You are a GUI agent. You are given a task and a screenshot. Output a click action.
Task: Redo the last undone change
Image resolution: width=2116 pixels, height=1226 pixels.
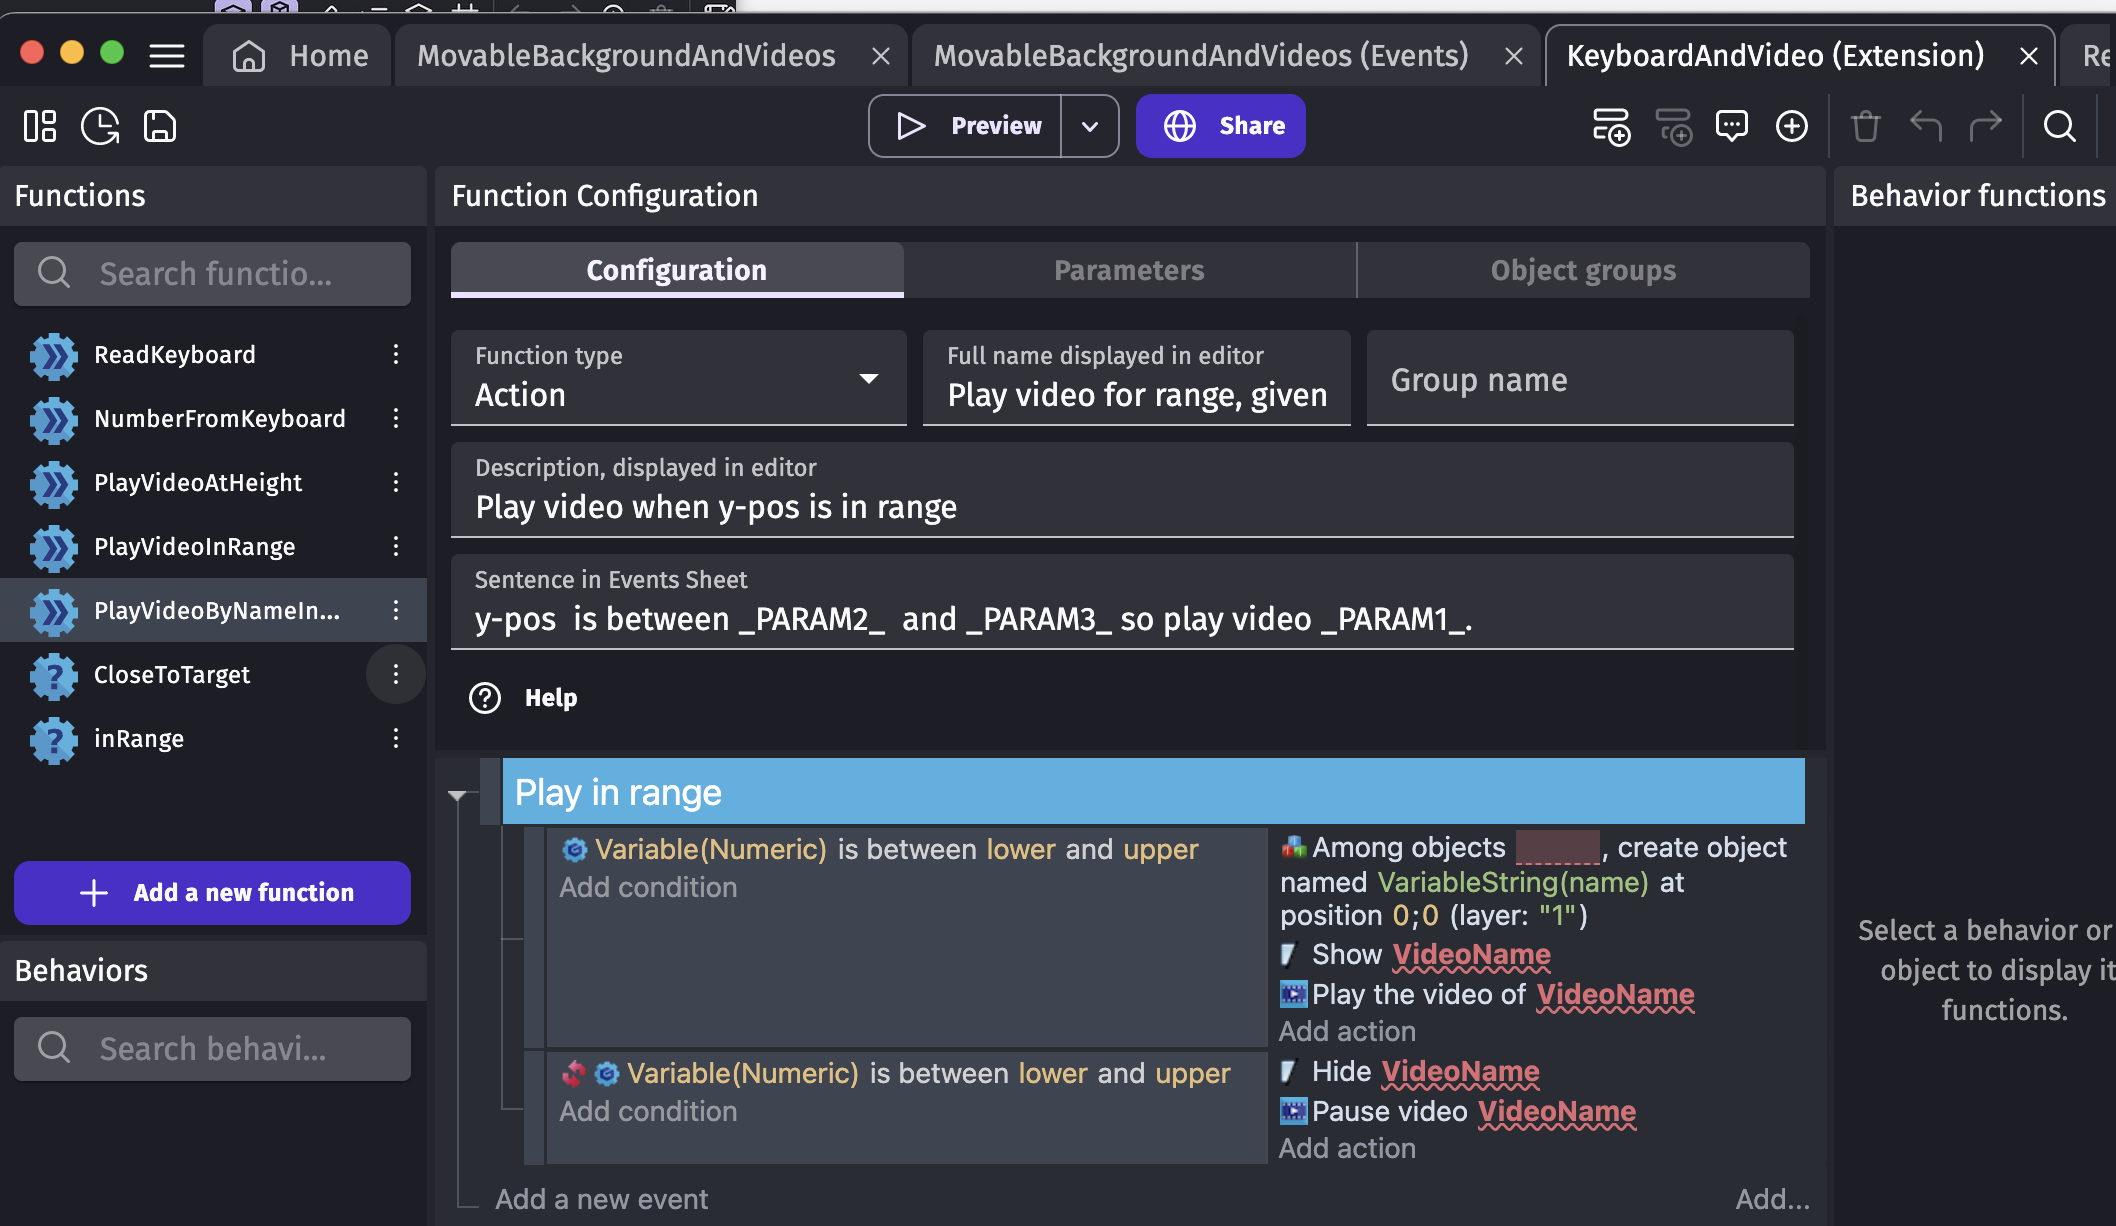[1986, 126]
